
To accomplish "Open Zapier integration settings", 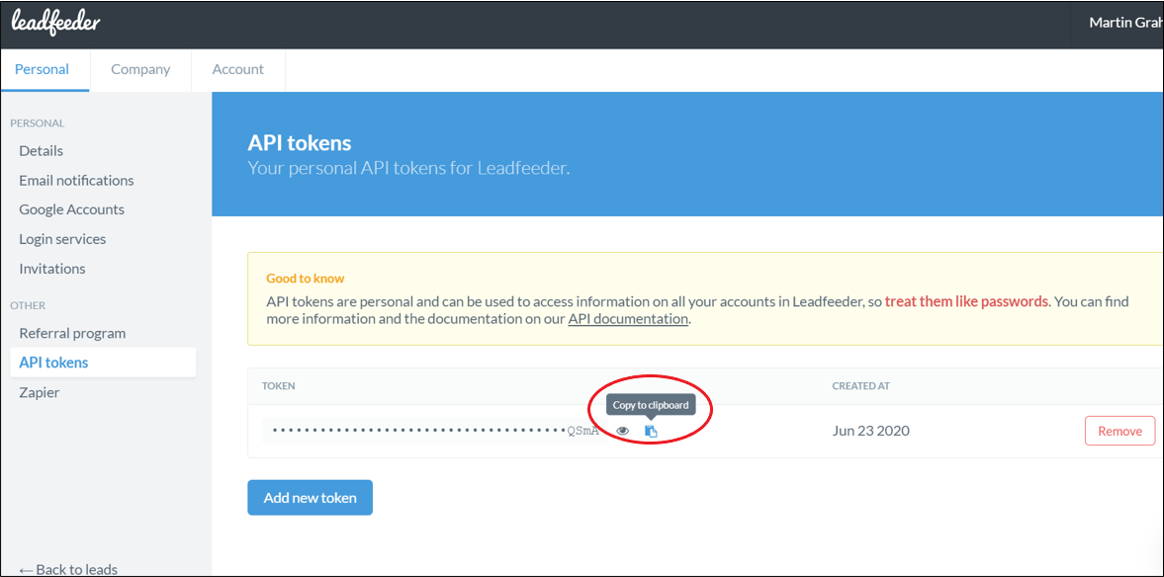I will click(39, 391).
